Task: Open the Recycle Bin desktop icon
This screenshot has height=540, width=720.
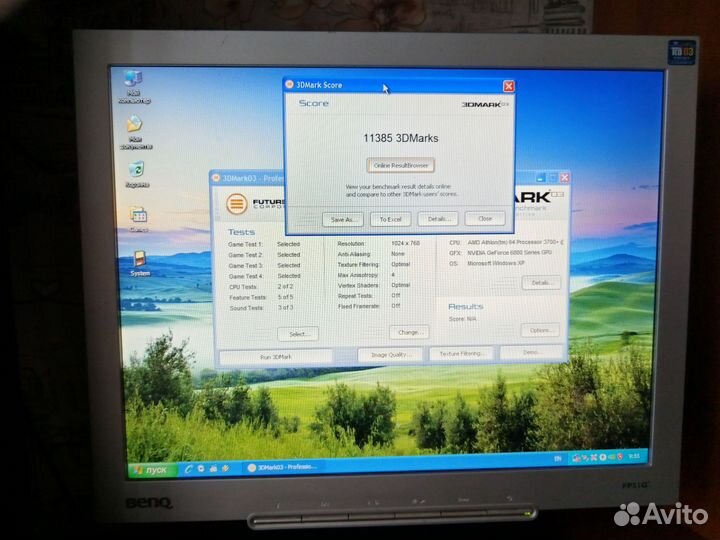Action: click(x=137, y=174)
